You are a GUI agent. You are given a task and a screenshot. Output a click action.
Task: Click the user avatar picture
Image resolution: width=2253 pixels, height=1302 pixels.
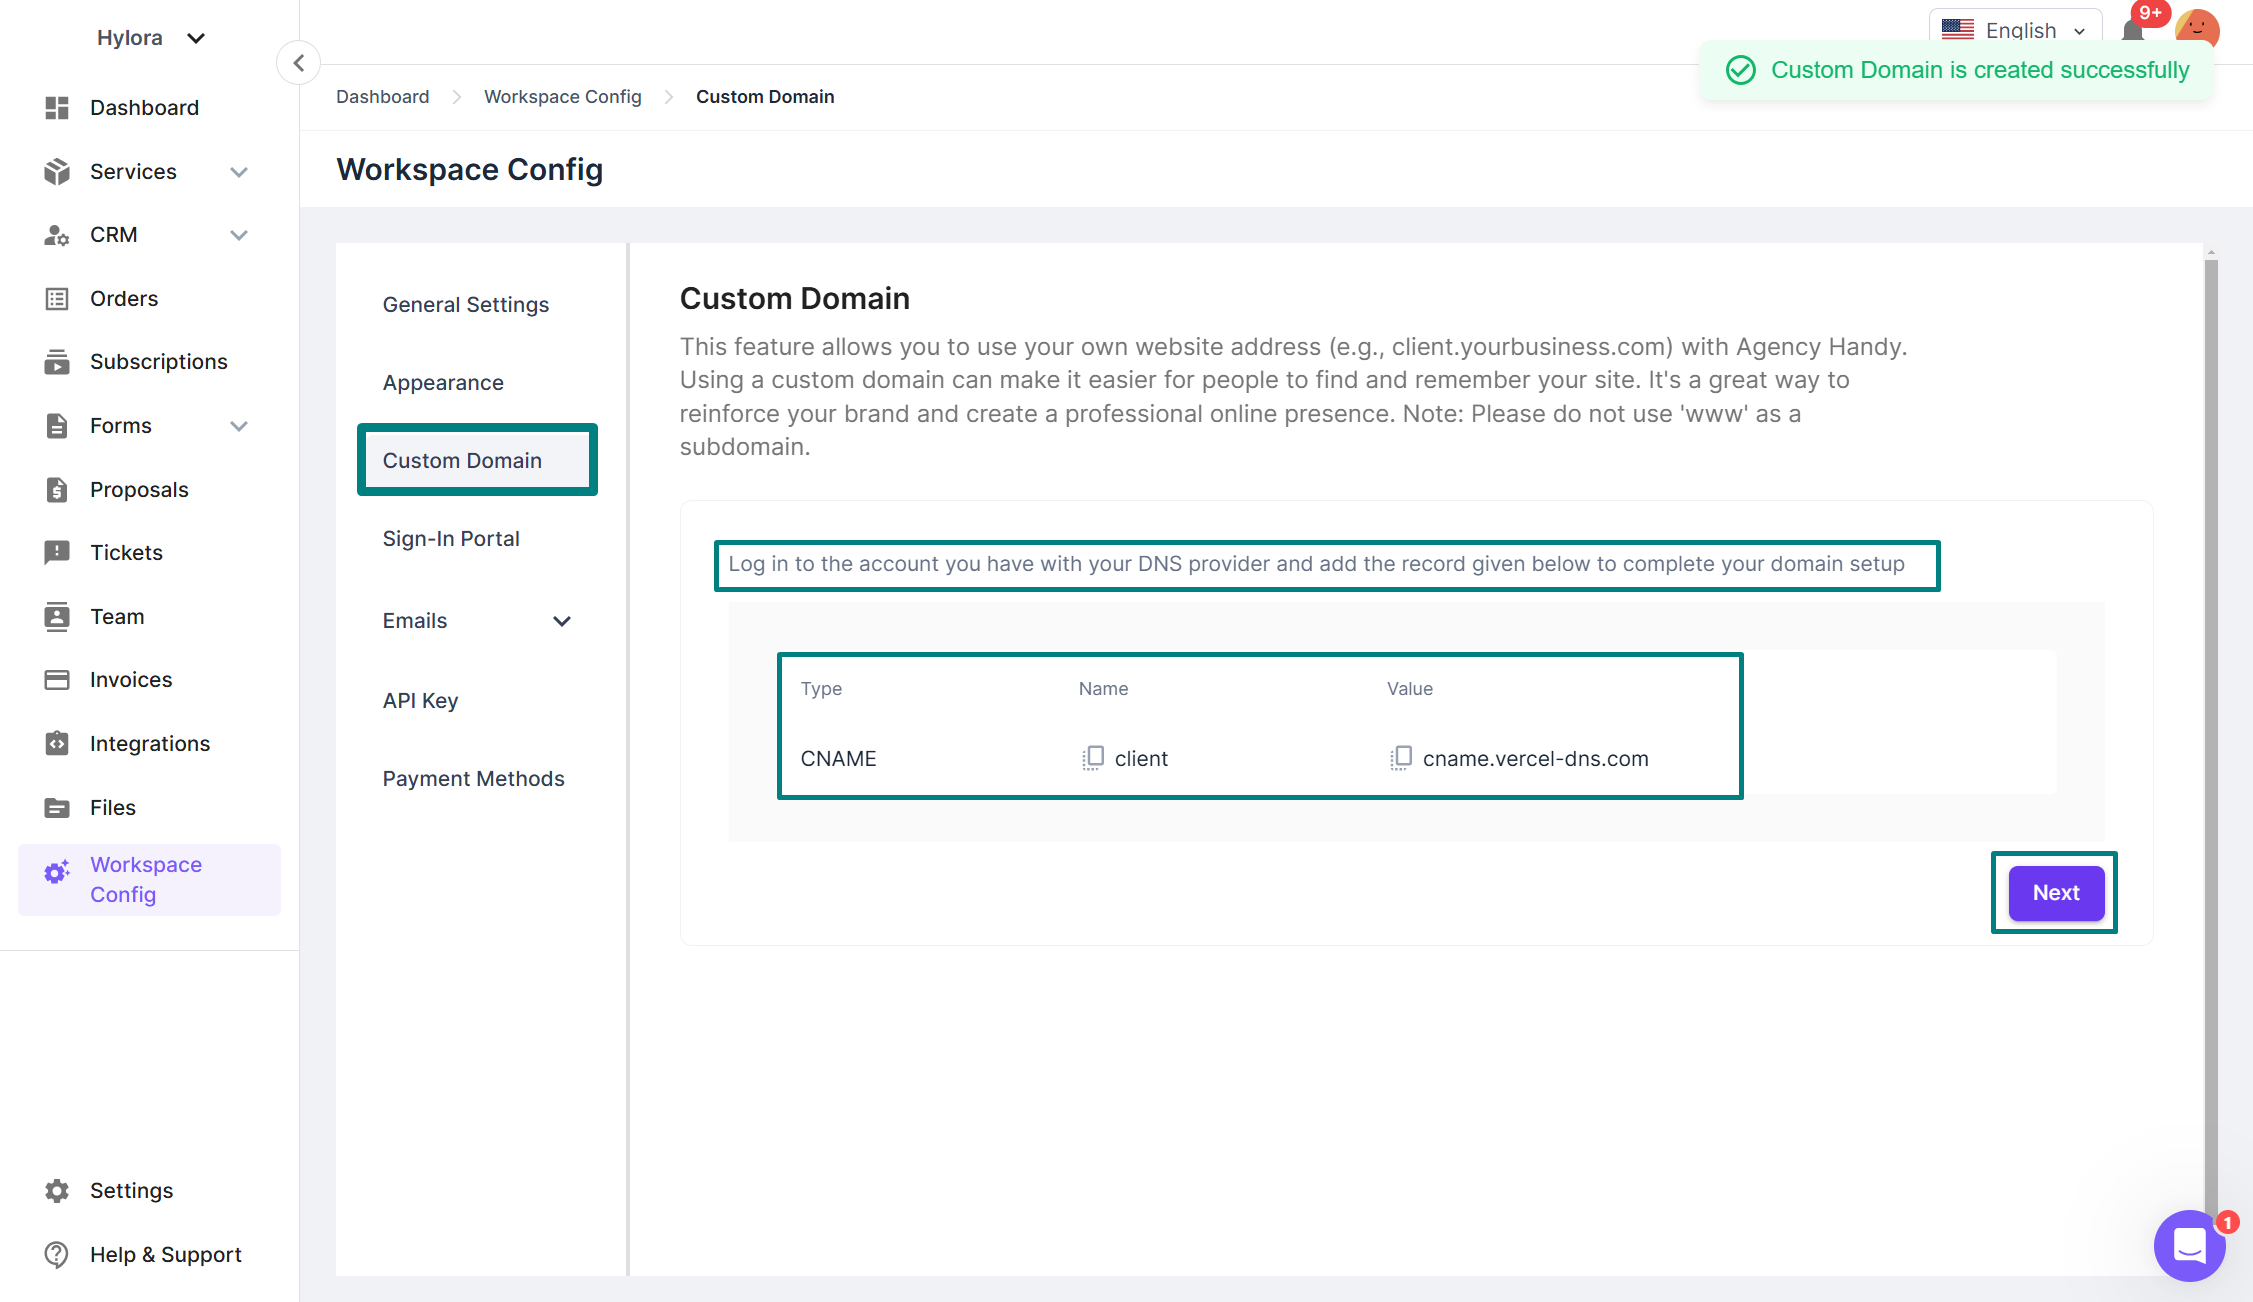(2197, 26)
